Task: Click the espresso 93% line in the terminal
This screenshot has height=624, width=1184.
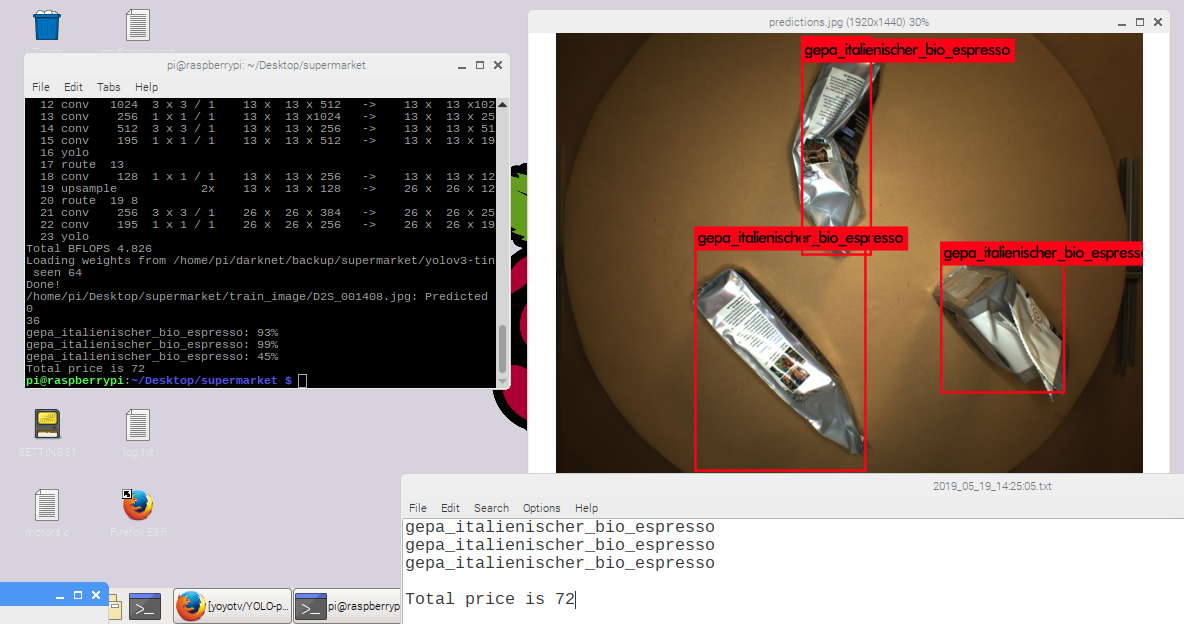Action: pos(152,332)
